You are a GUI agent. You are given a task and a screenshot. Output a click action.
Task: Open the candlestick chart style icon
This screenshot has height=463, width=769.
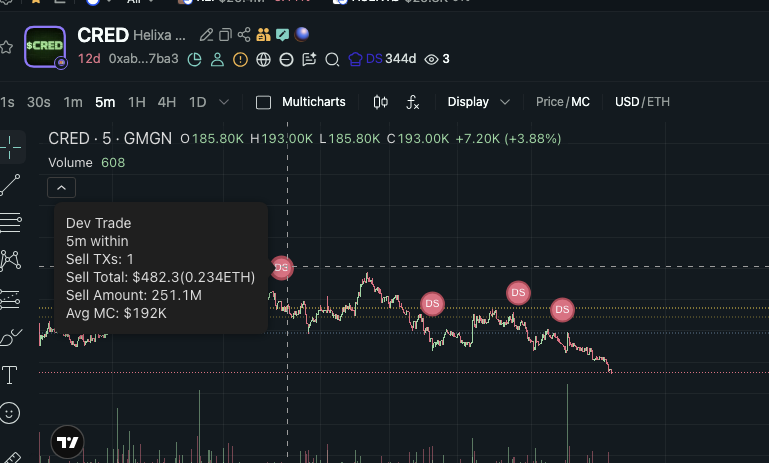click(x=381, y=102)
